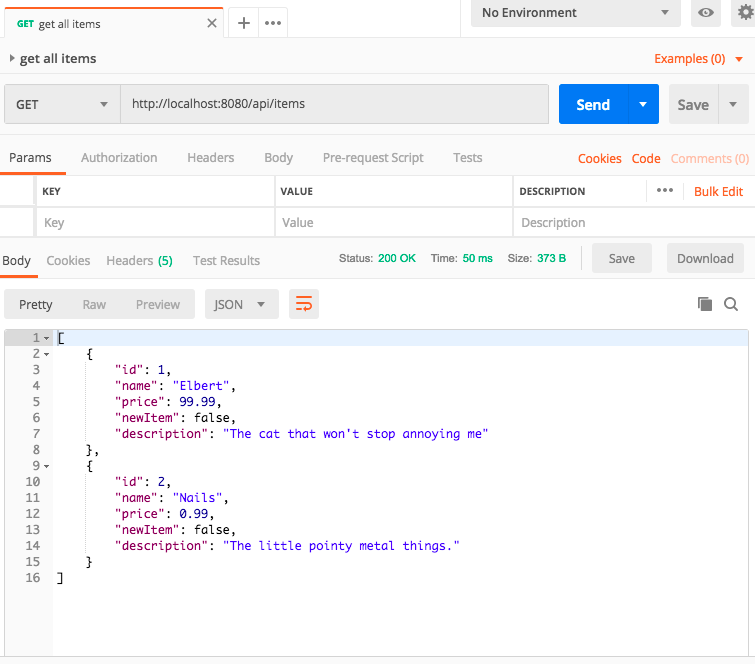Click the price value 0.99
Image resolution: width=755 pixels, height=664 pixels.
coord(194,514)
